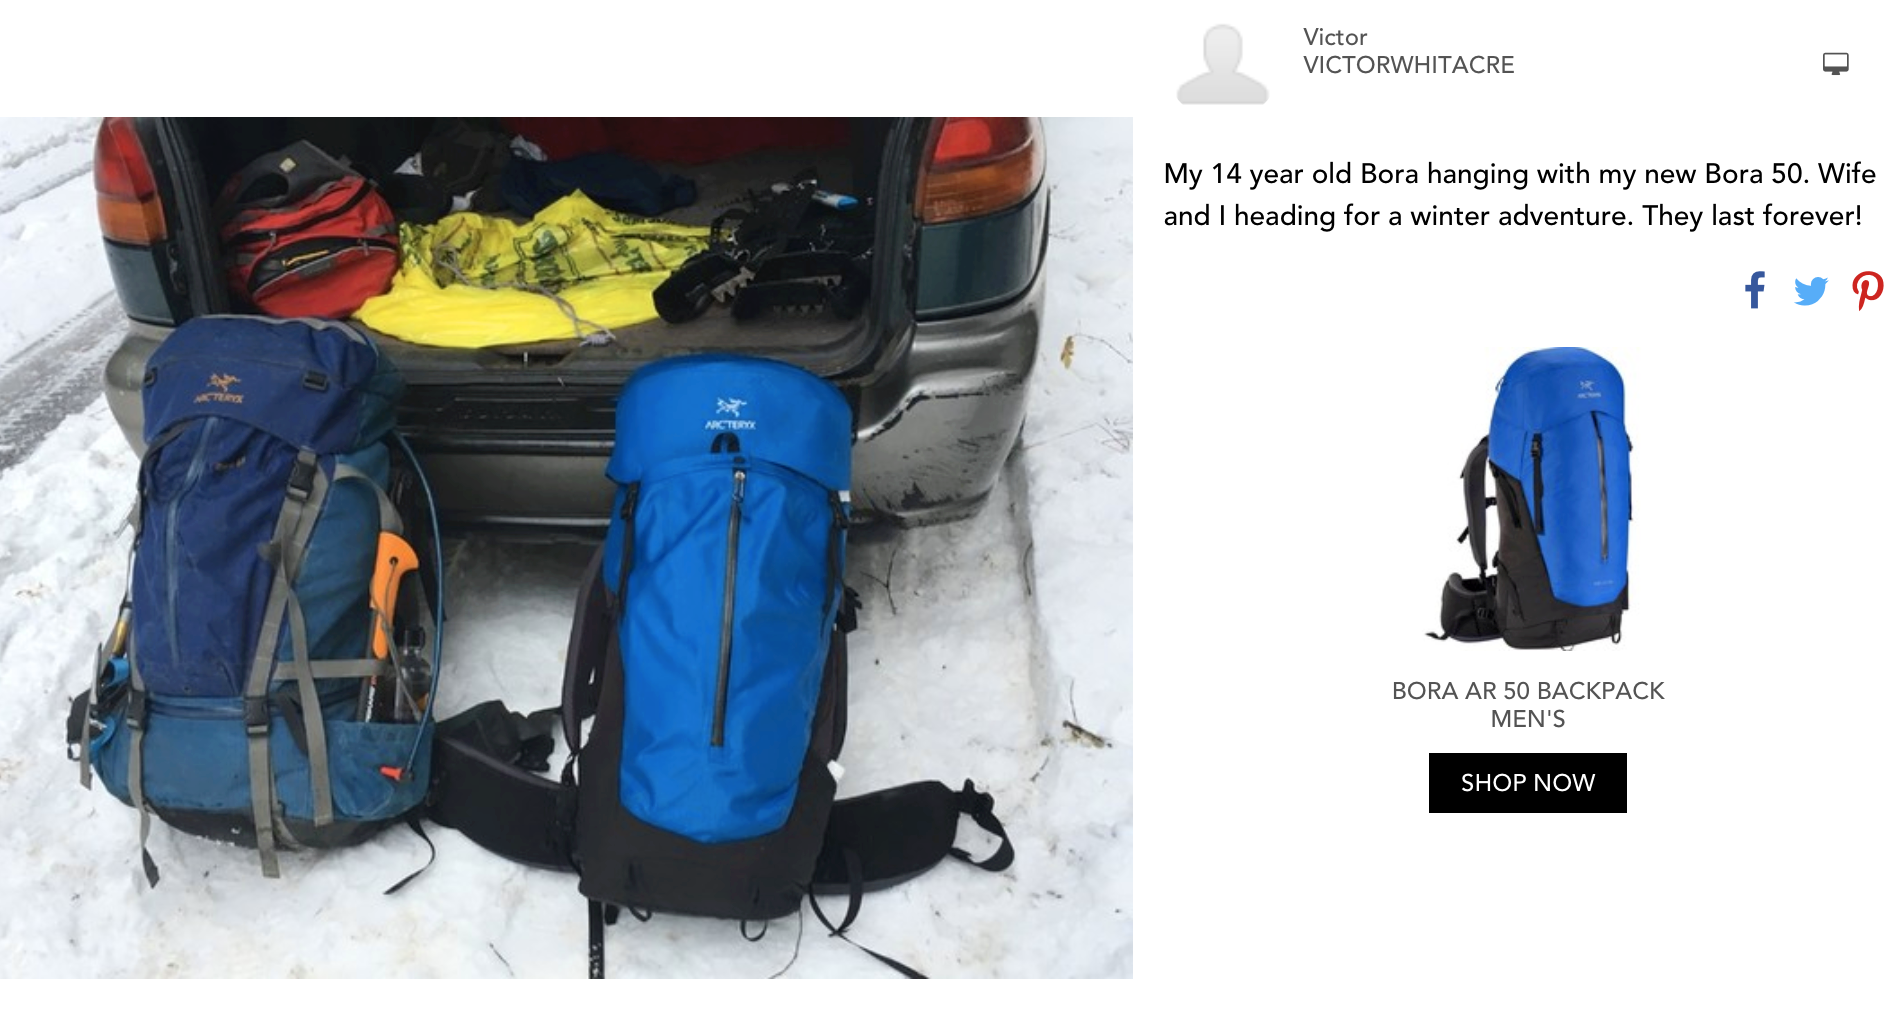Share this post on Facebook
Image resolution: width=1899 pixels, height=1017 pixels.
click(1755, 291)
